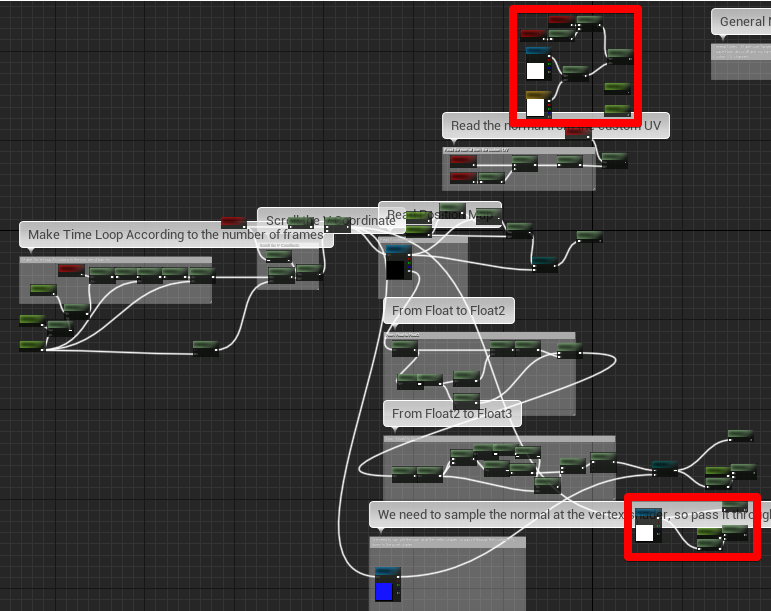Viewport: 771px width, 611px height.
Task: Select the upper red node in Read the normal box
Action: [x=463, y=161]
